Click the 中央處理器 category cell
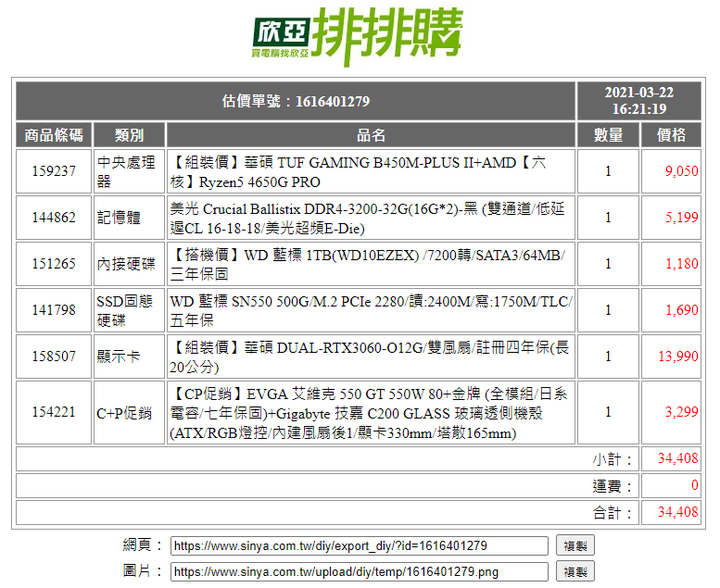The height and width of the screenshot is (588, 720). (x=129, y=171)
